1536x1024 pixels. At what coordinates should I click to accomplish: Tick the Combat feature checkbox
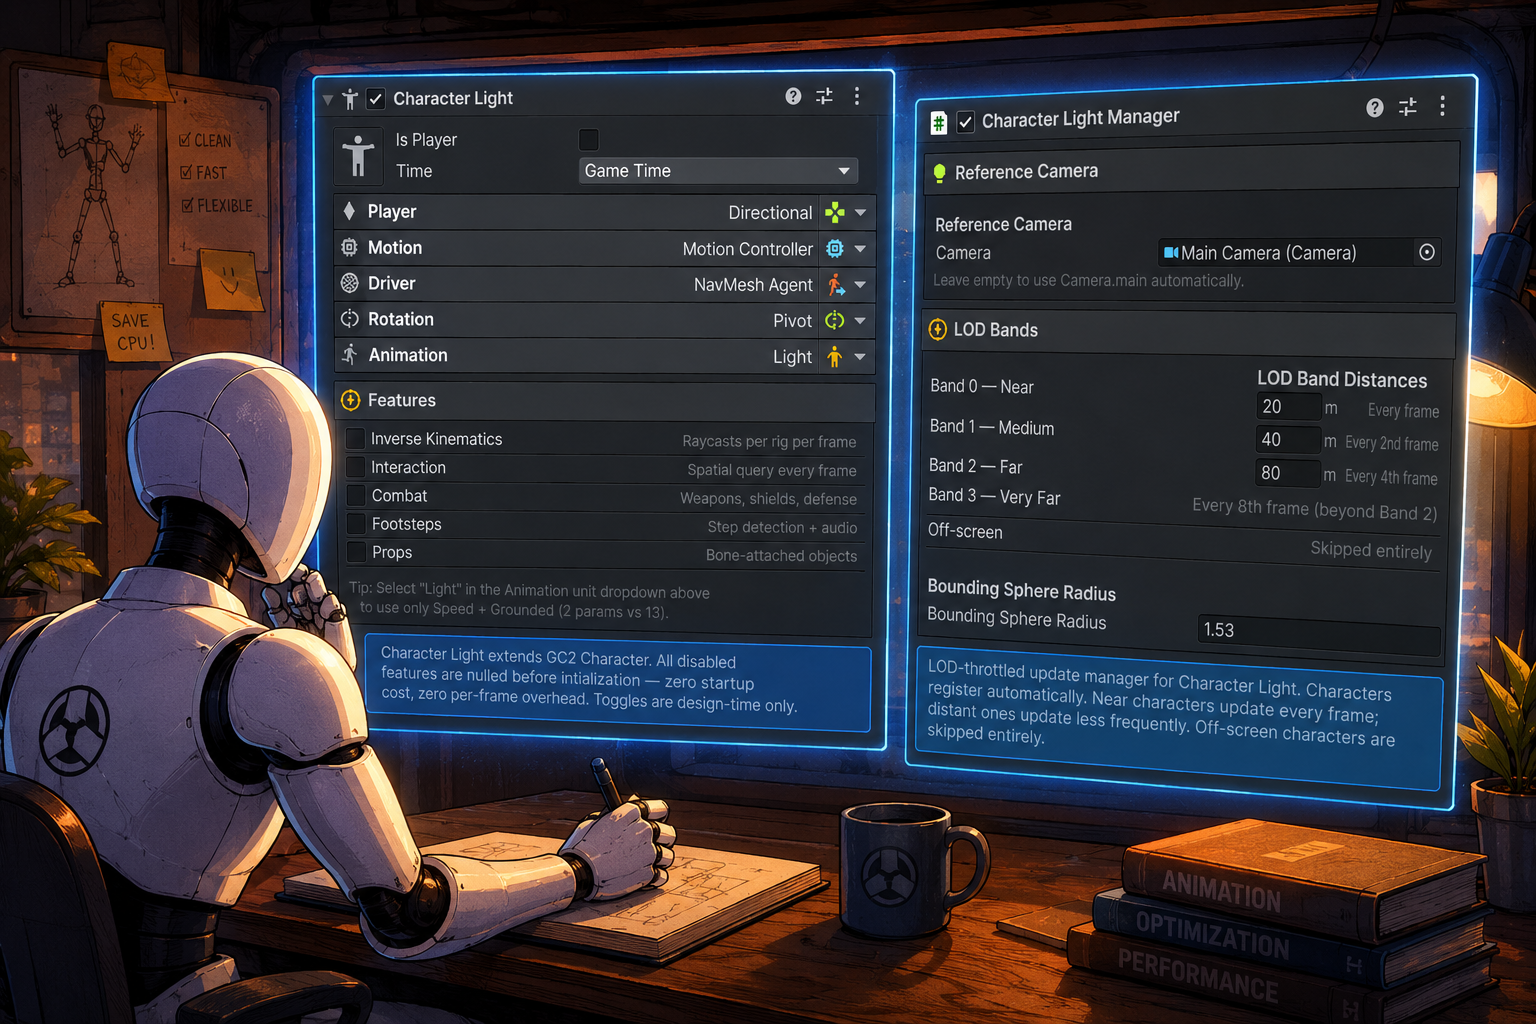(x=355, y=495)
